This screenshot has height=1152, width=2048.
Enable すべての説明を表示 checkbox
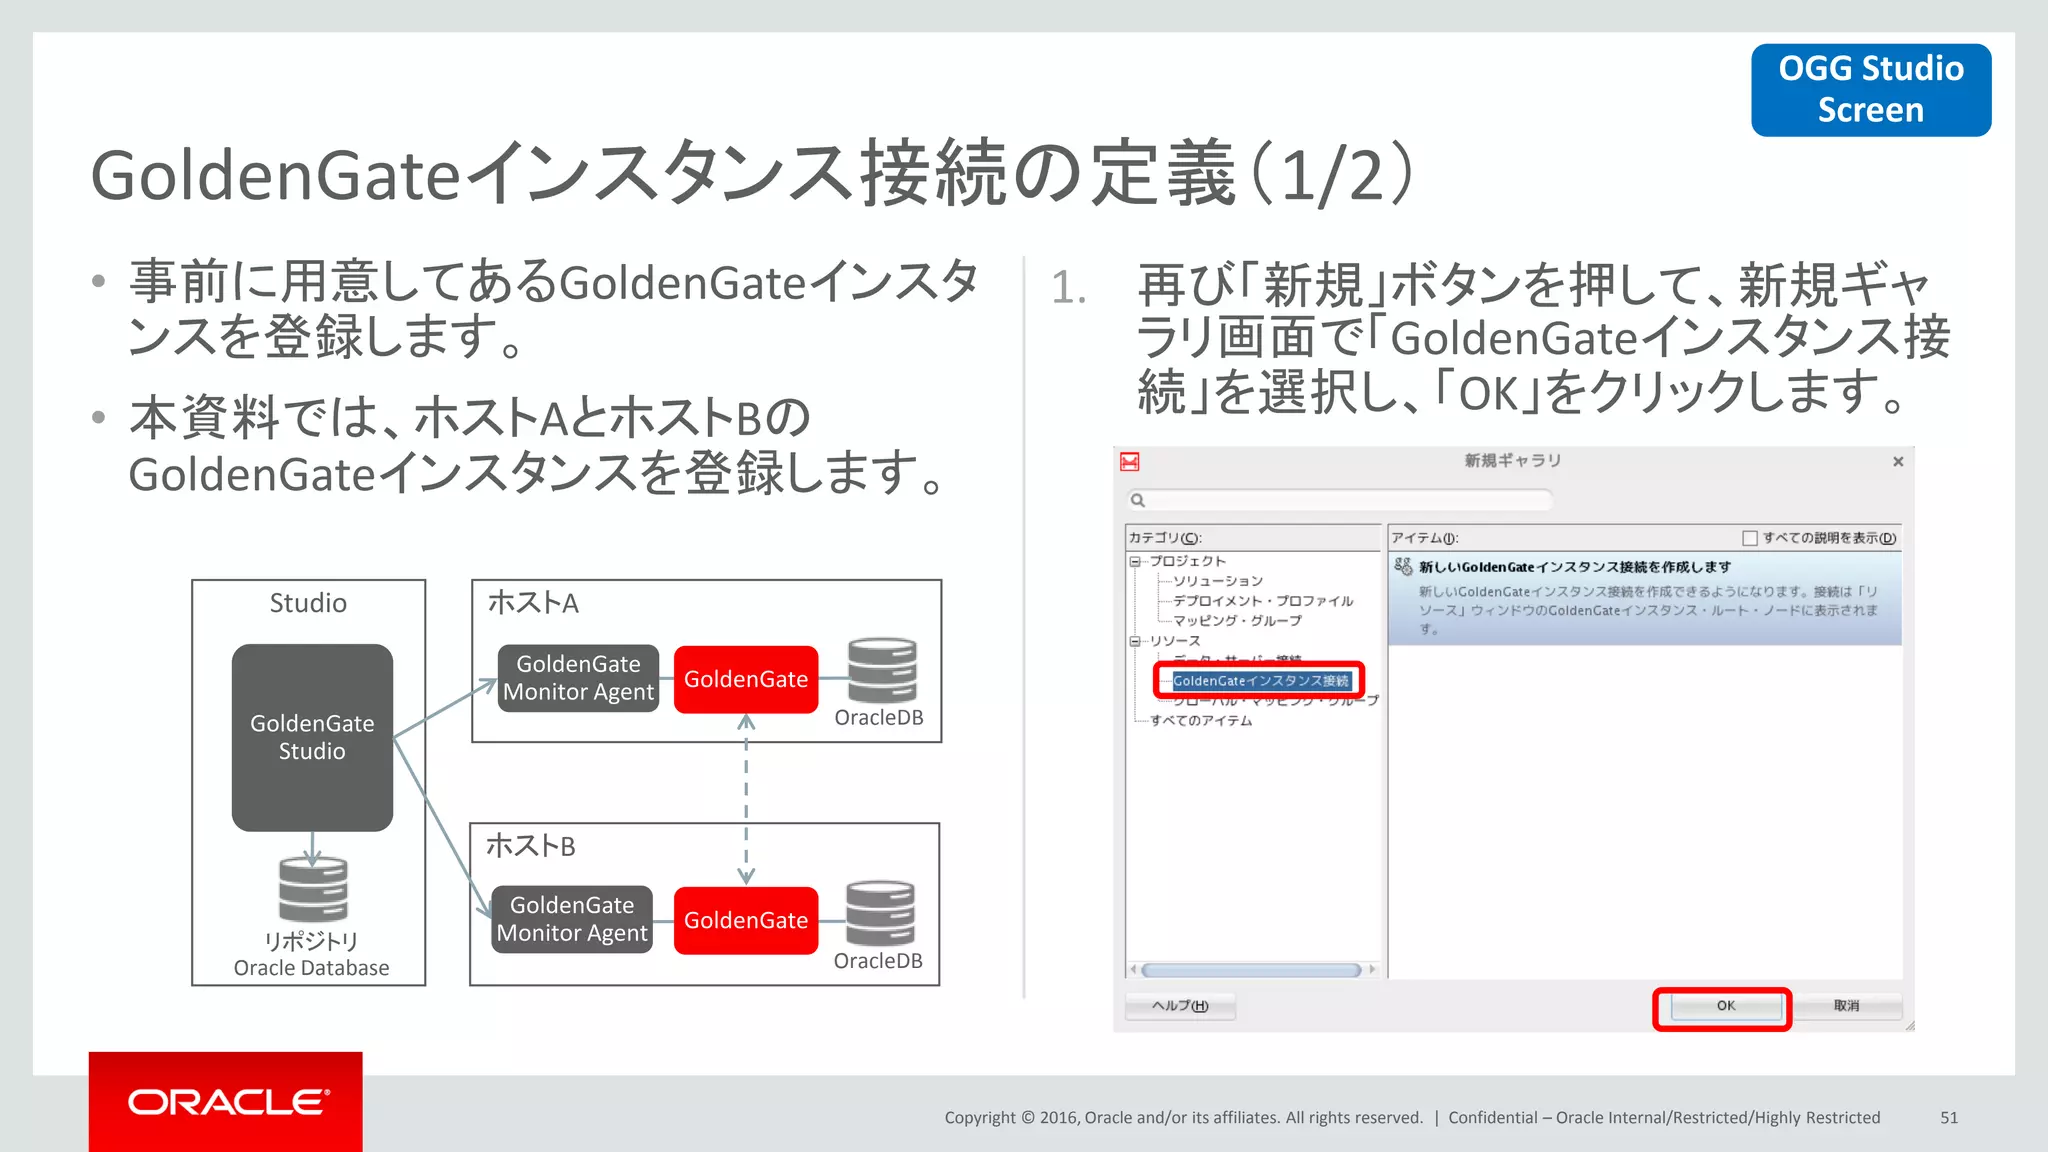[x=1749, y=538]
